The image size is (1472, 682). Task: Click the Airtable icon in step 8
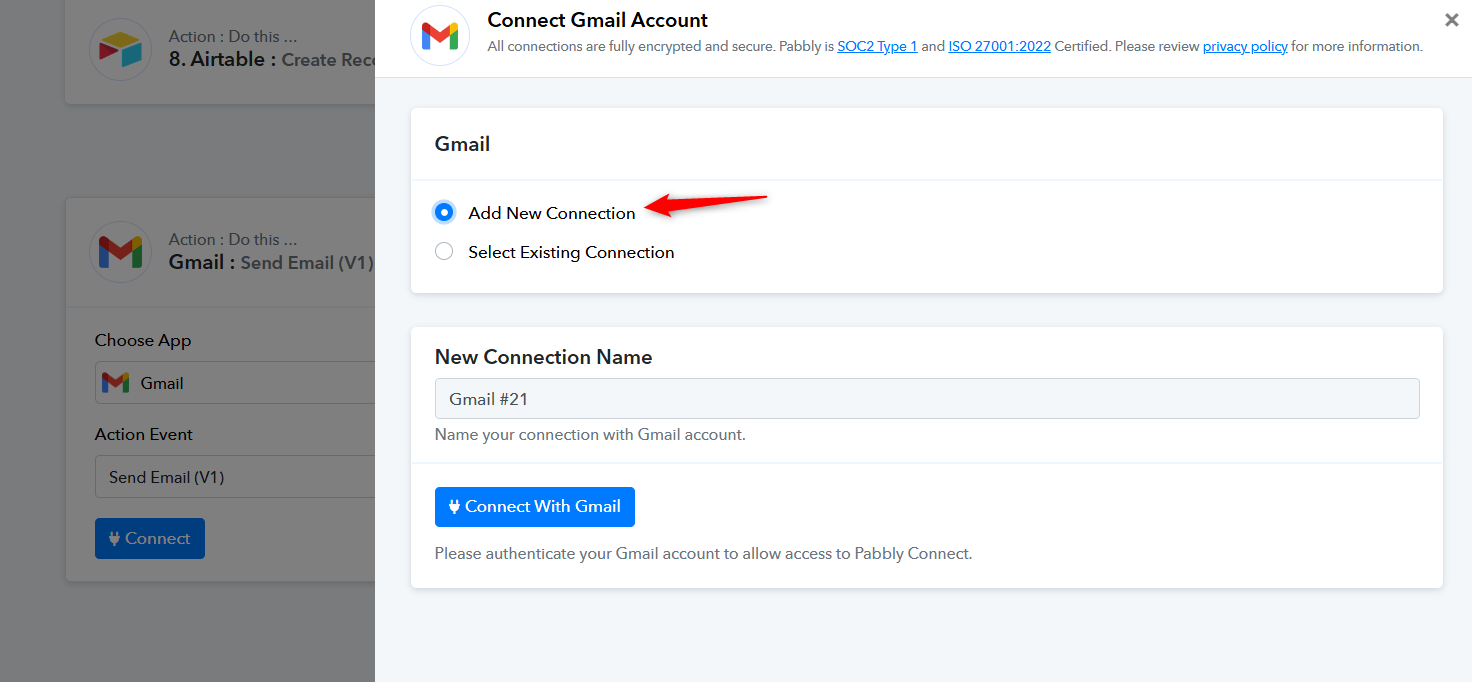pos(120,50)
